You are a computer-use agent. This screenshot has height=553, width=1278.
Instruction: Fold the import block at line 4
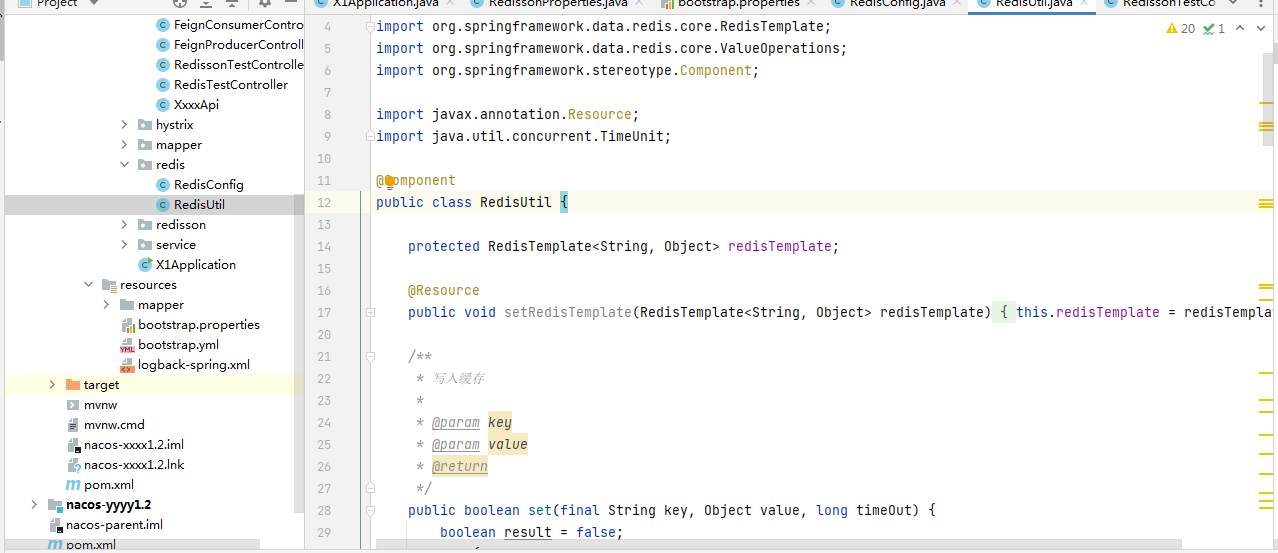point(370,26)
